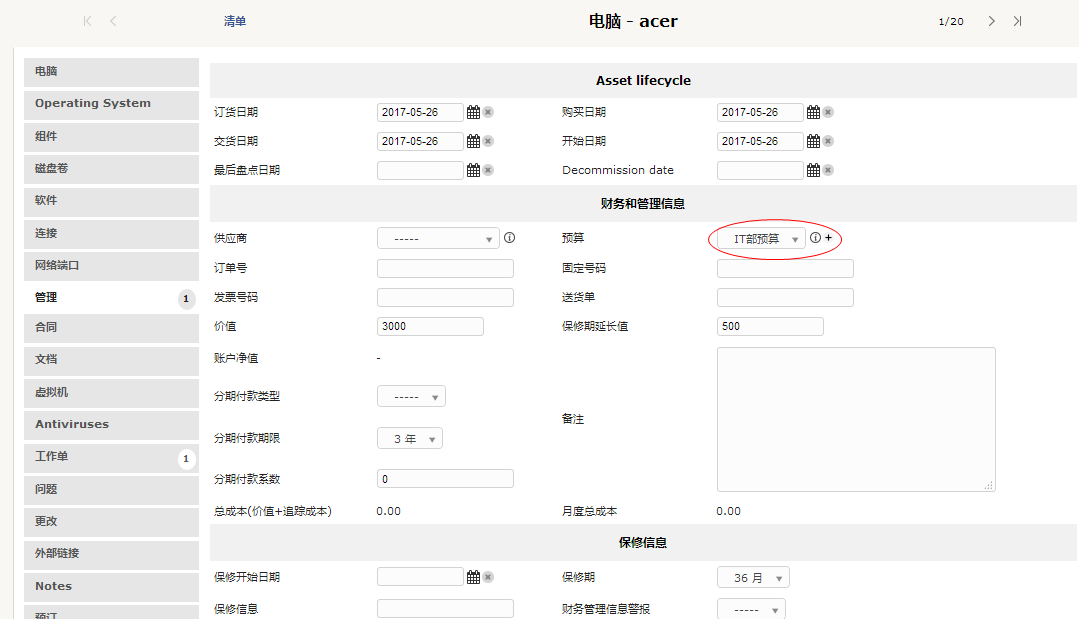This screenshot has width=1079, height=619.
Task: Open the 问题 tab
Action: (x=111, y=489)
